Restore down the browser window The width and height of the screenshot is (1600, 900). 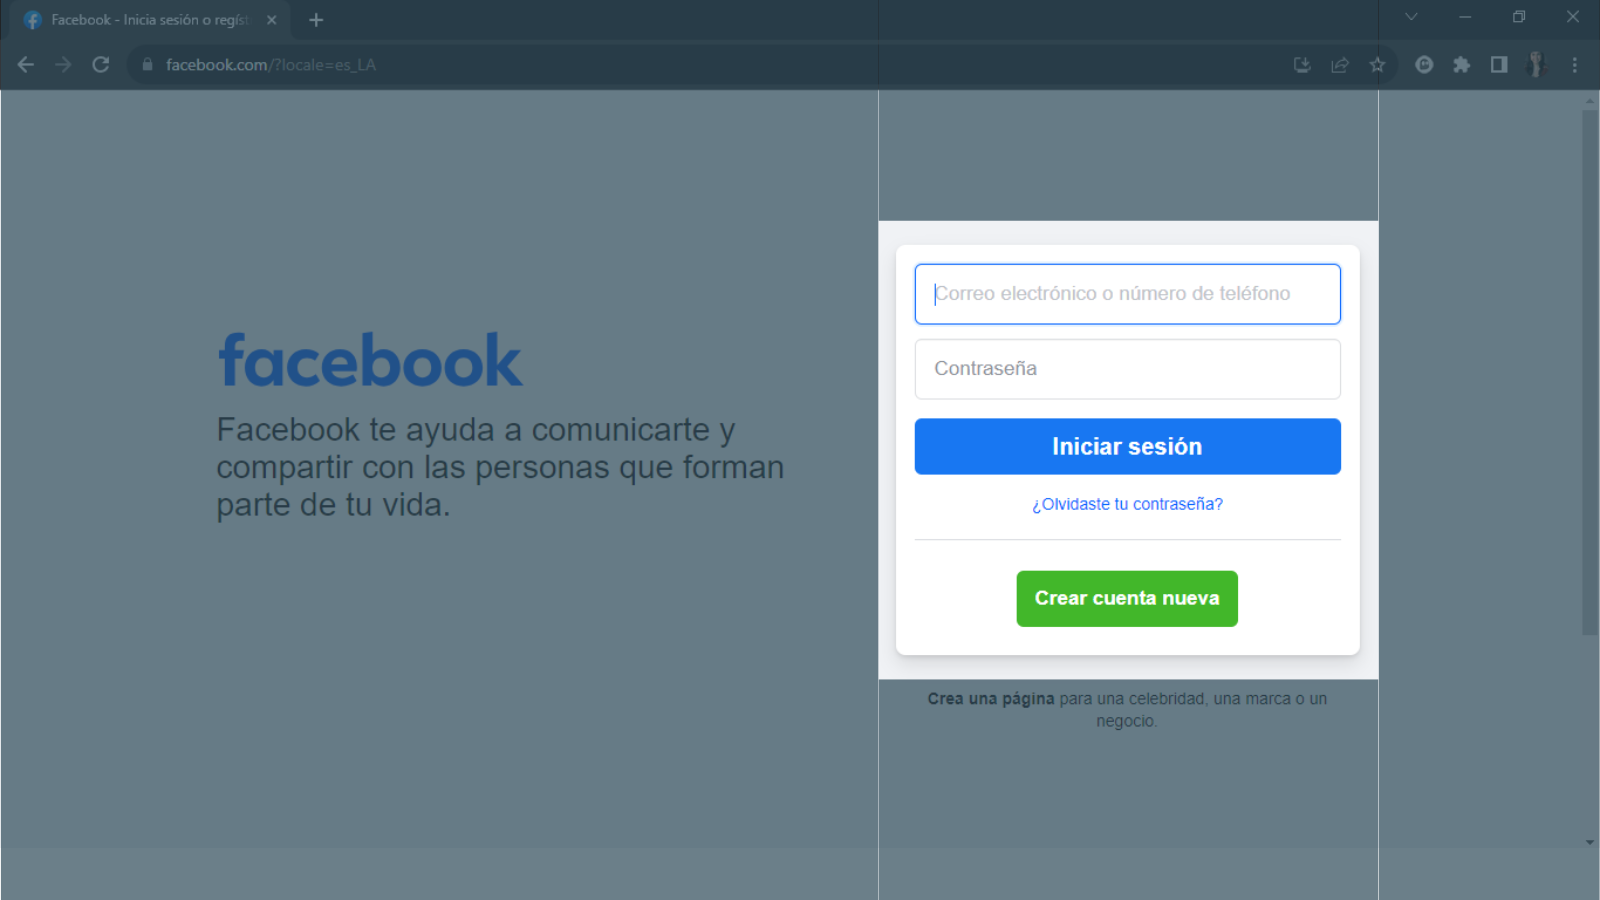(1519, 17)
